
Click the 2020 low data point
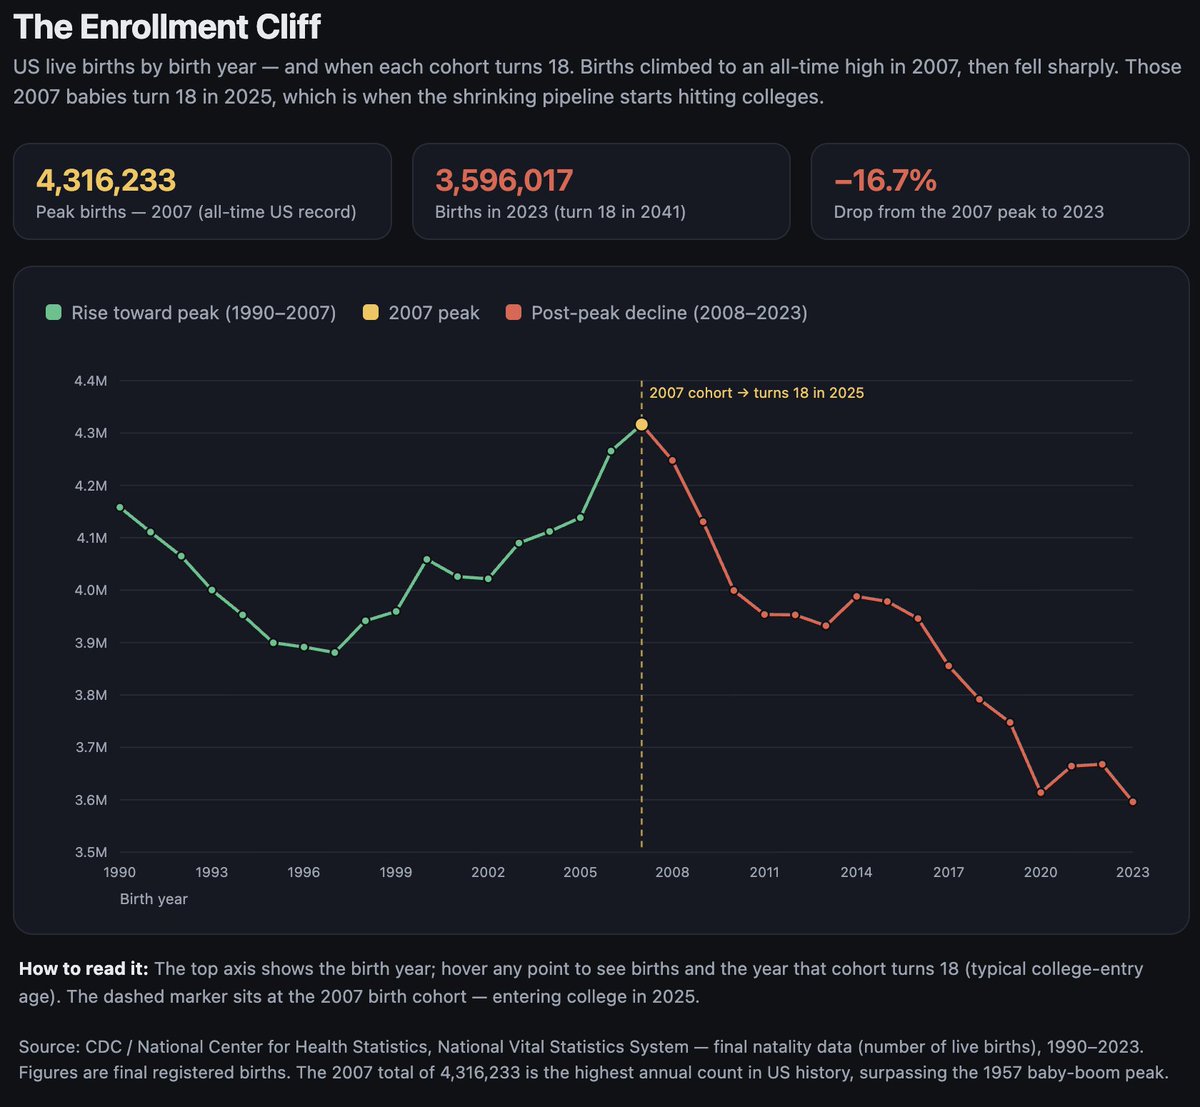pyautogui.click(x=1041, y=793)
